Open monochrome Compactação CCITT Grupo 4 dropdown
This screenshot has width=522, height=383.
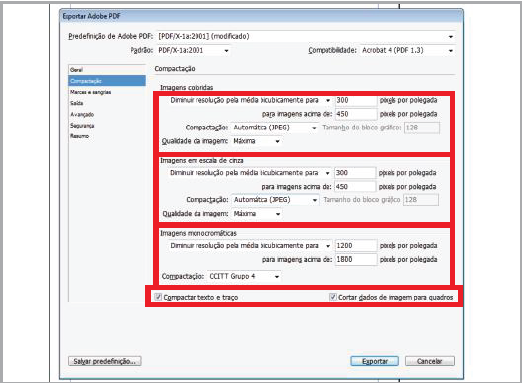(244, 276)
